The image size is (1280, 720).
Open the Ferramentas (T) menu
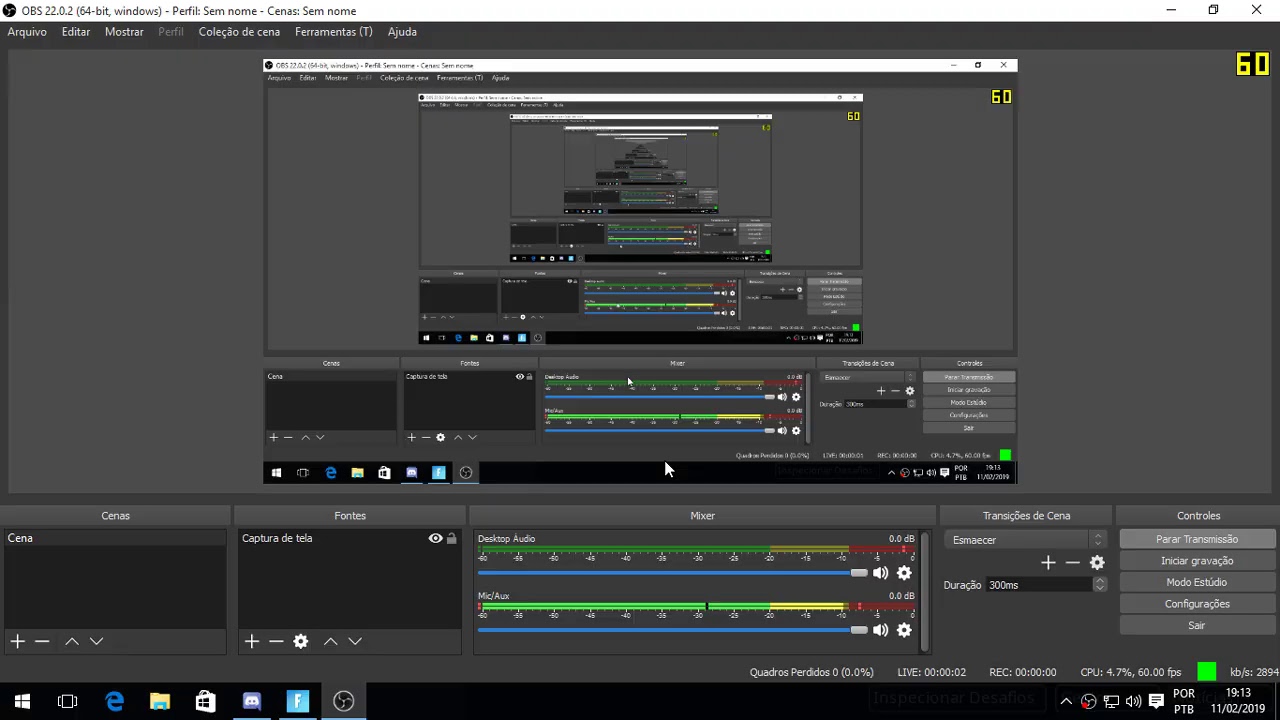coord(333,32)
